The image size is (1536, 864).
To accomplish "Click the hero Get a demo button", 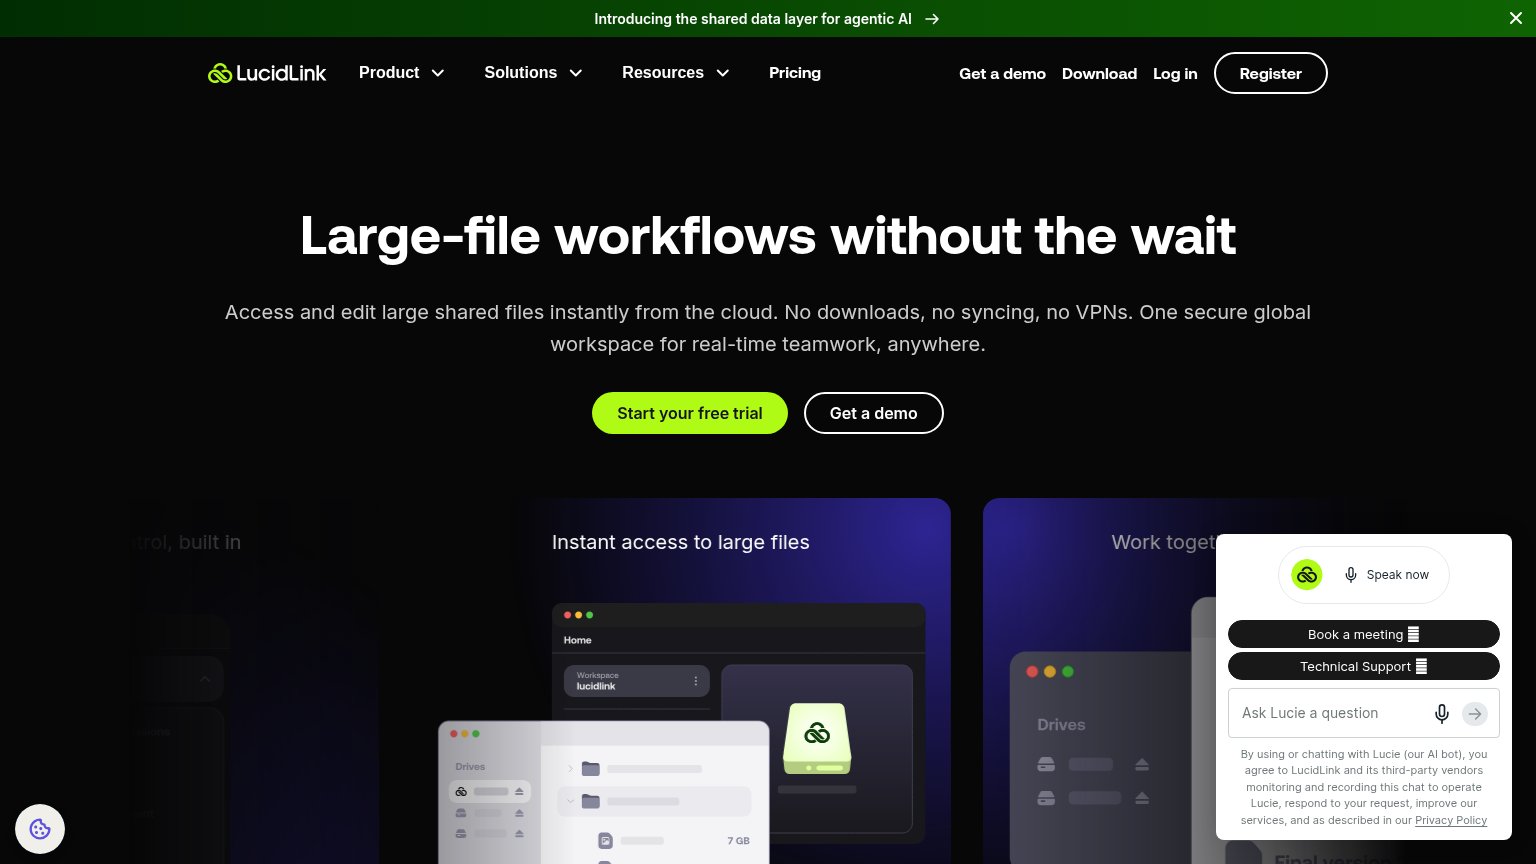I will 874,413.
